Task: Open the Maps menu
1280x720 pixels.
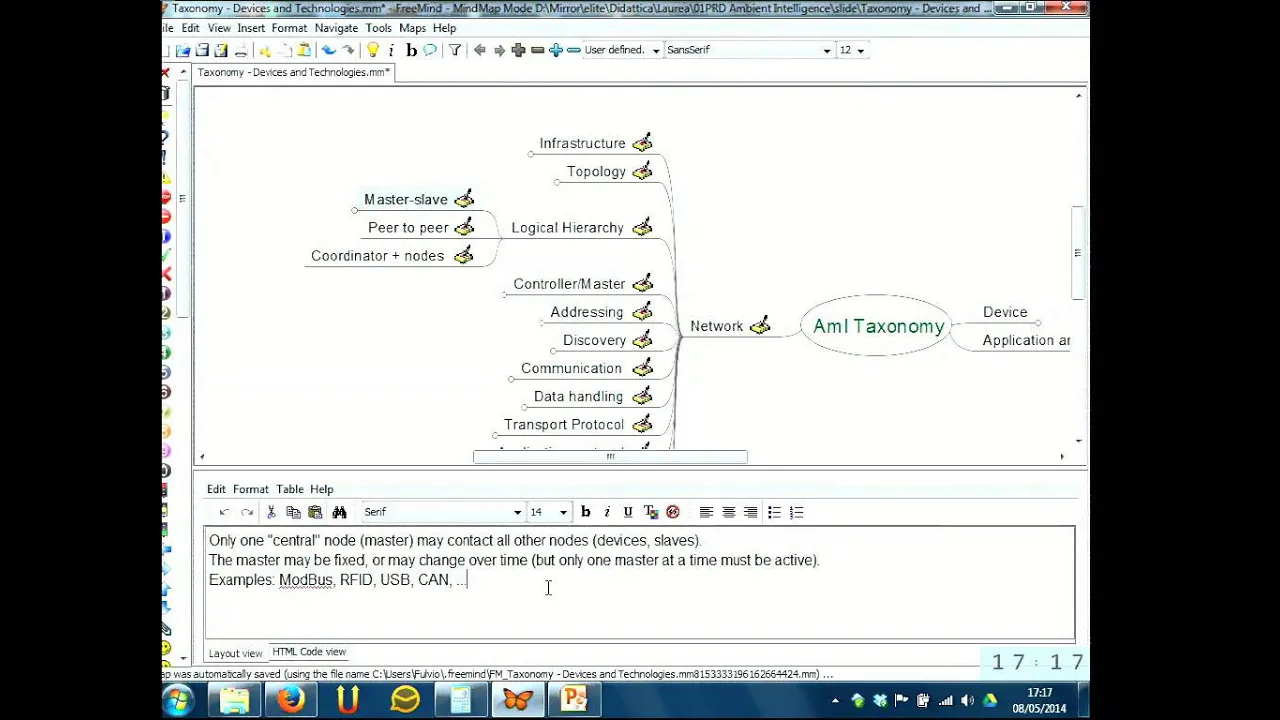Action: coord(412,28)
